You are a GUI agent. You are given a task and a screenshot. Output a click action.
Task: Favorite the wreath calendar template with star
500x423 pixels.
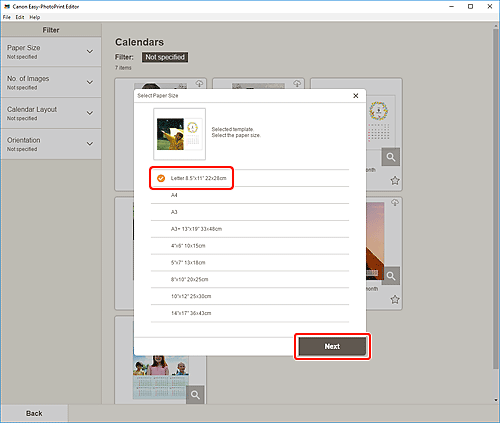pos(395,181)
